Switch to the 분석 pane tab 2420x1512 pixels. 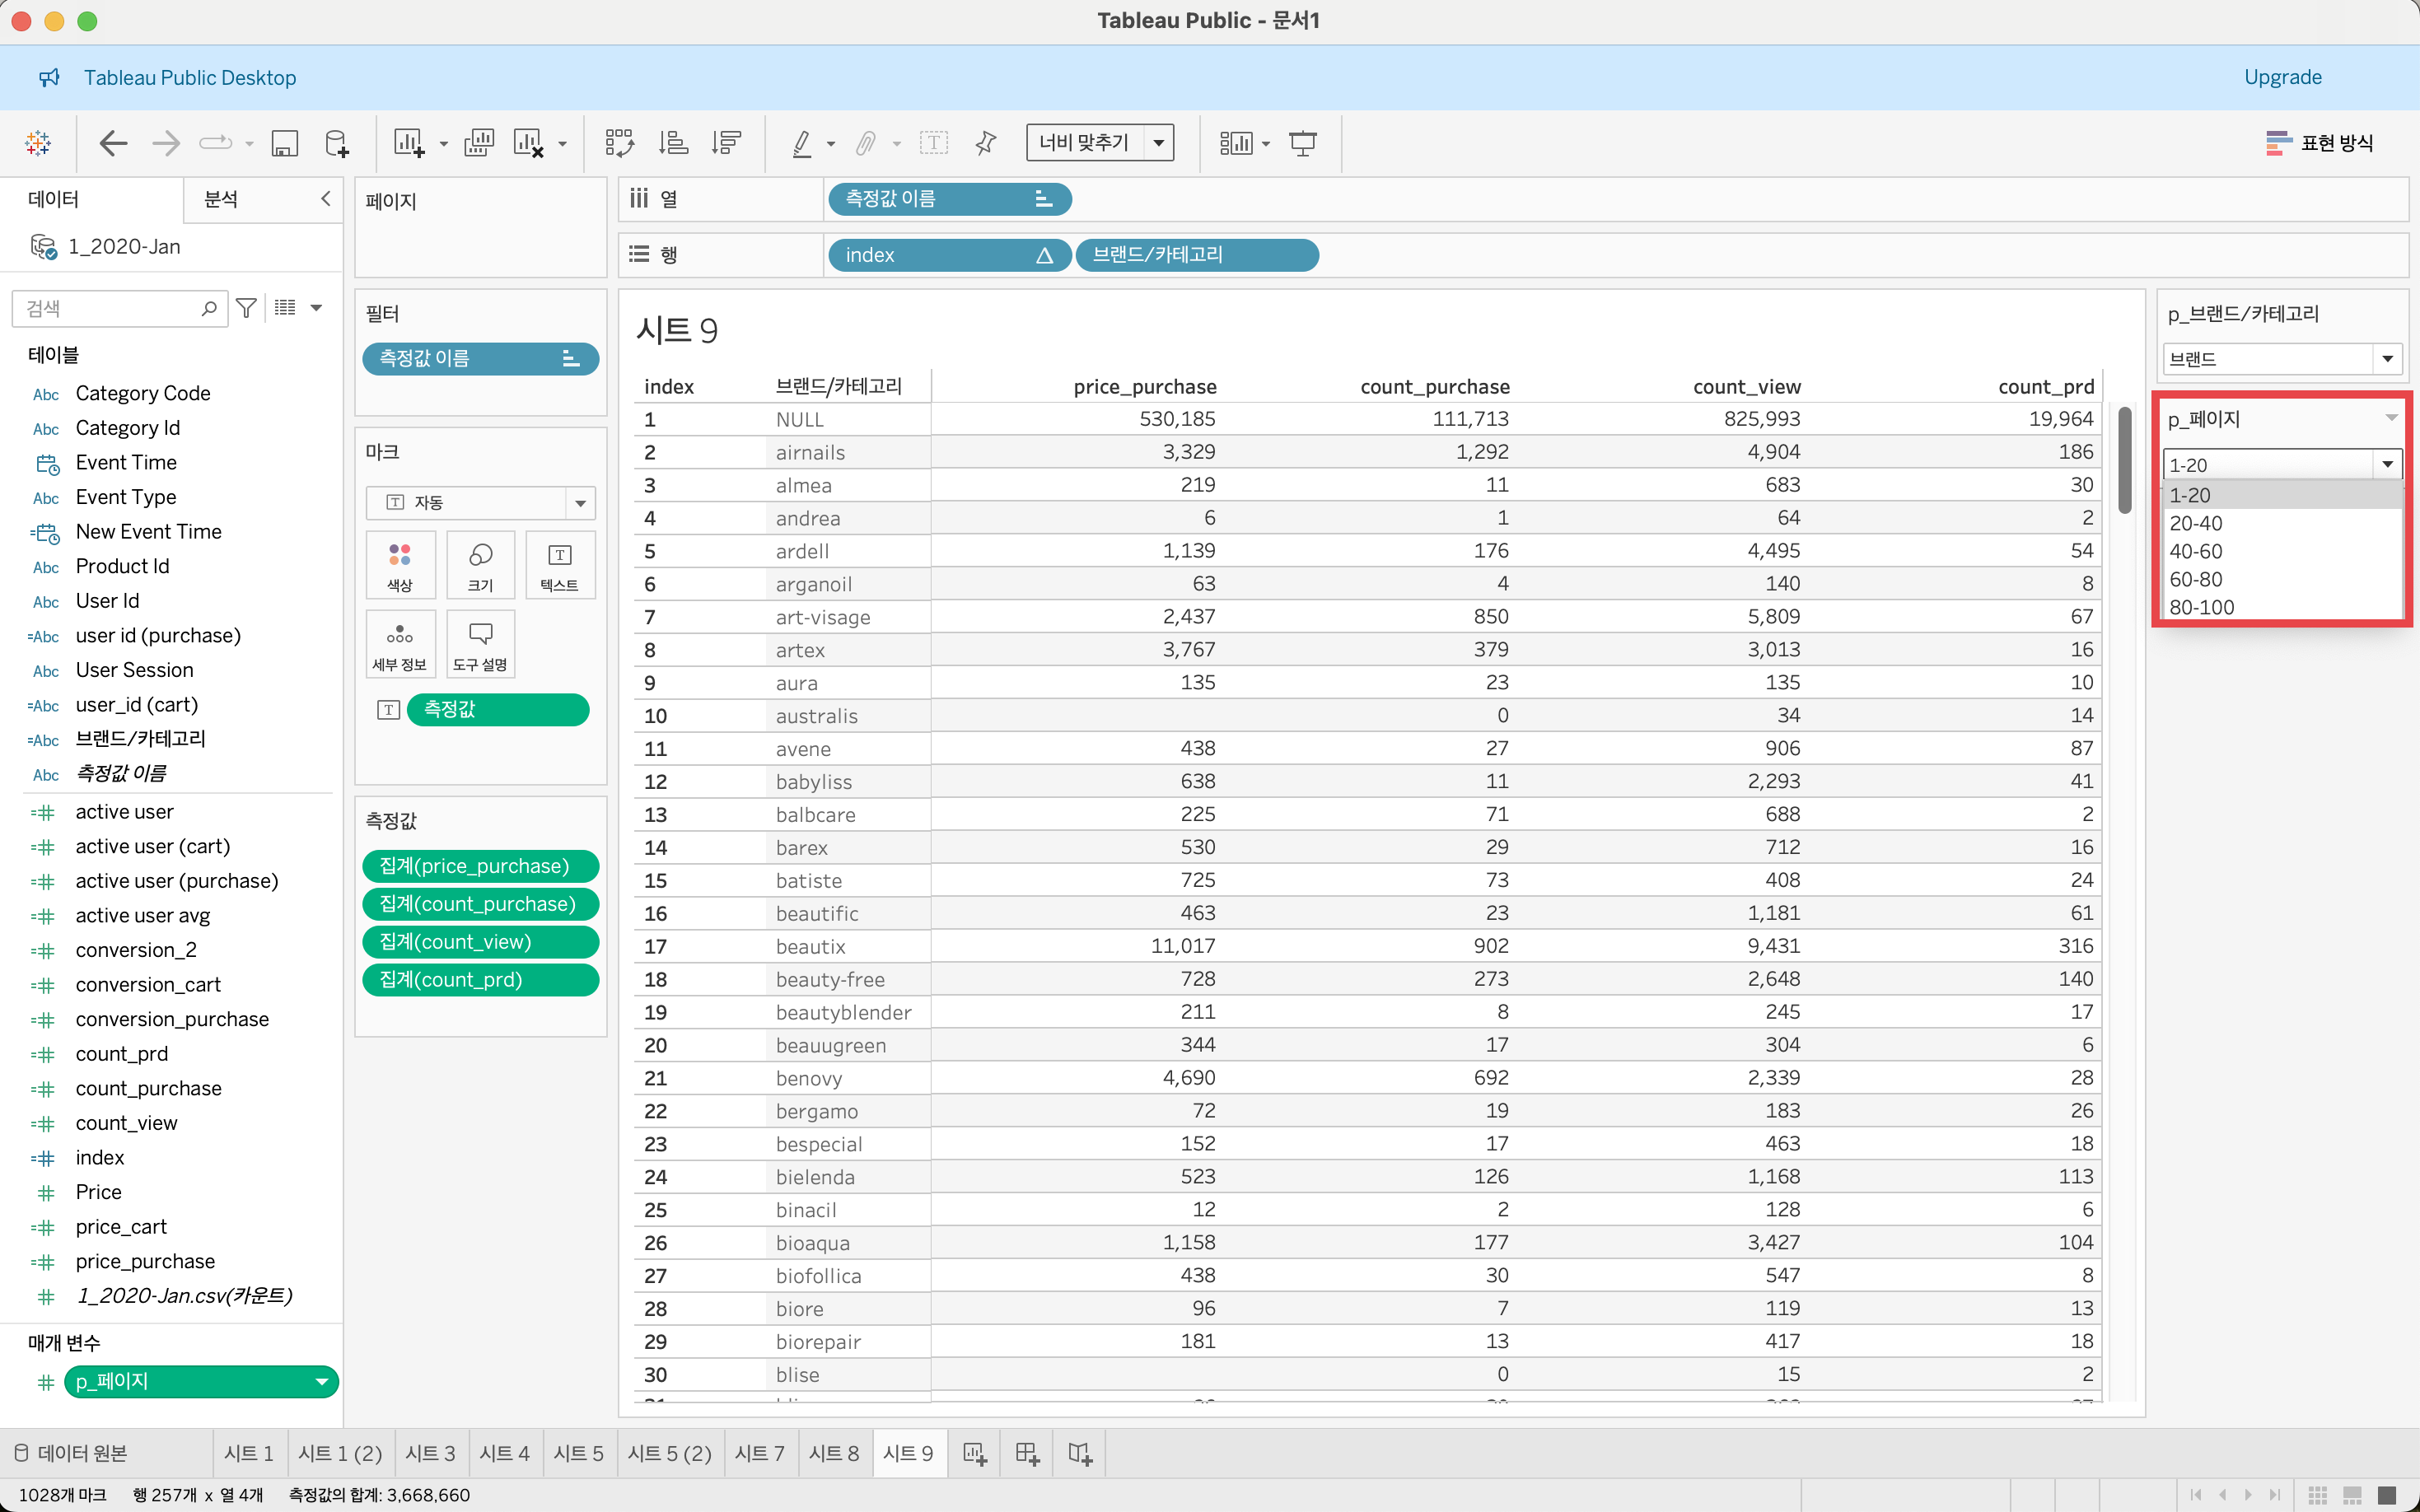221,199
